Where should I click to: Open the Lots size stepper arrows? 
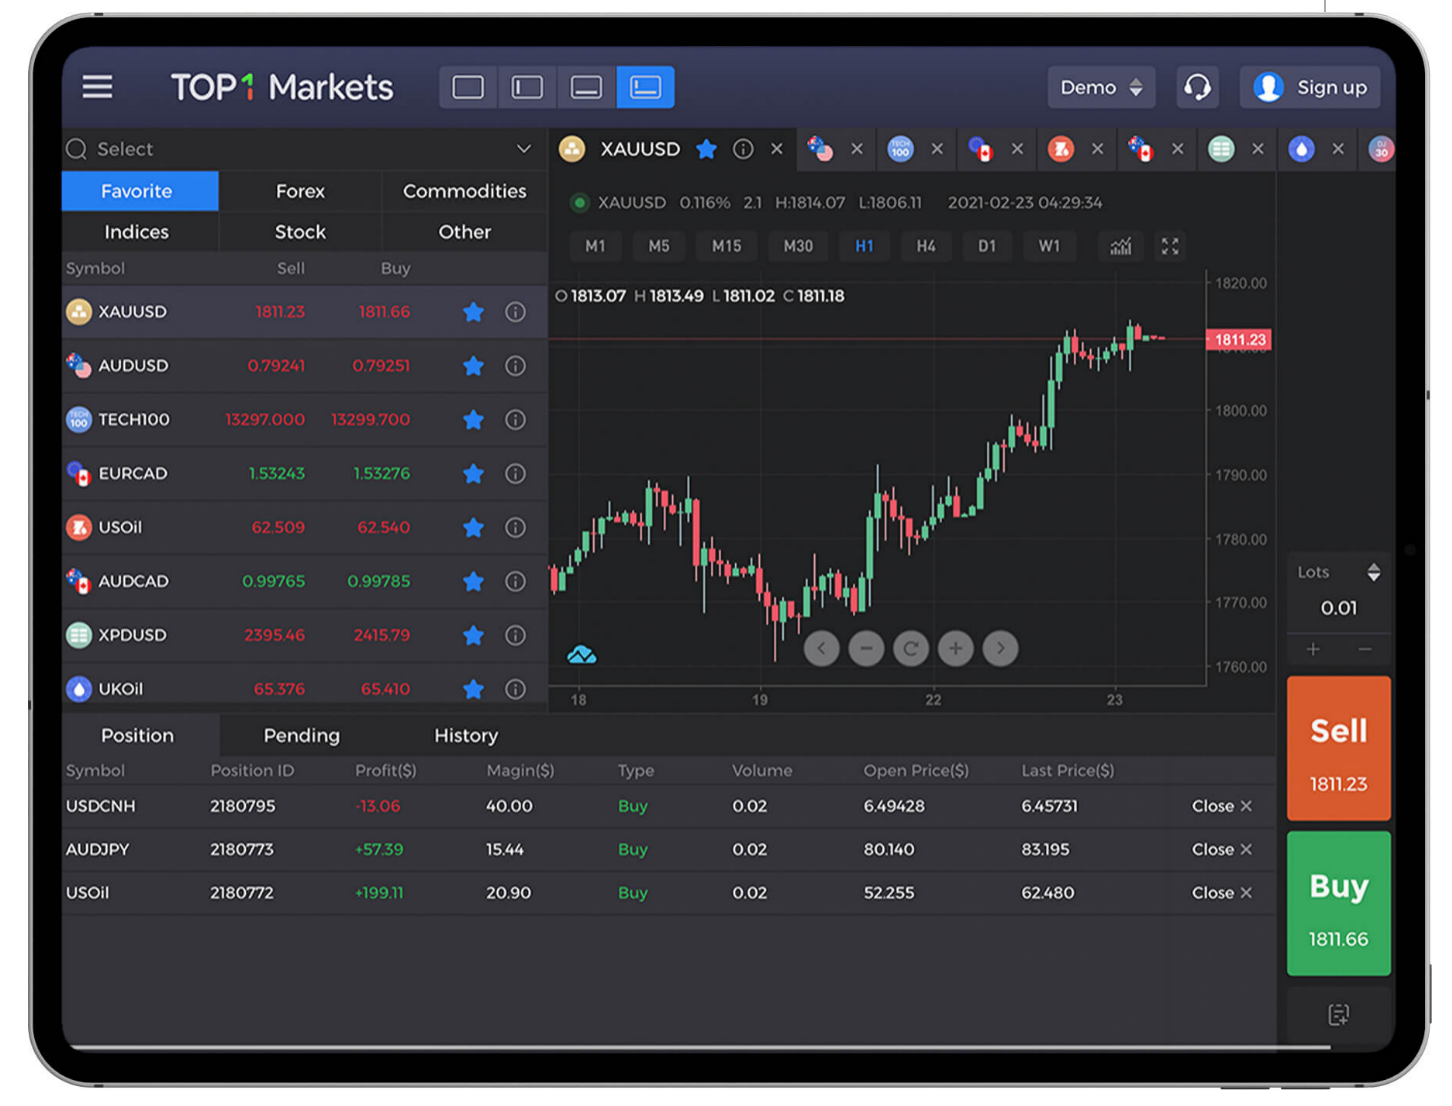(x=1373, y=572)
